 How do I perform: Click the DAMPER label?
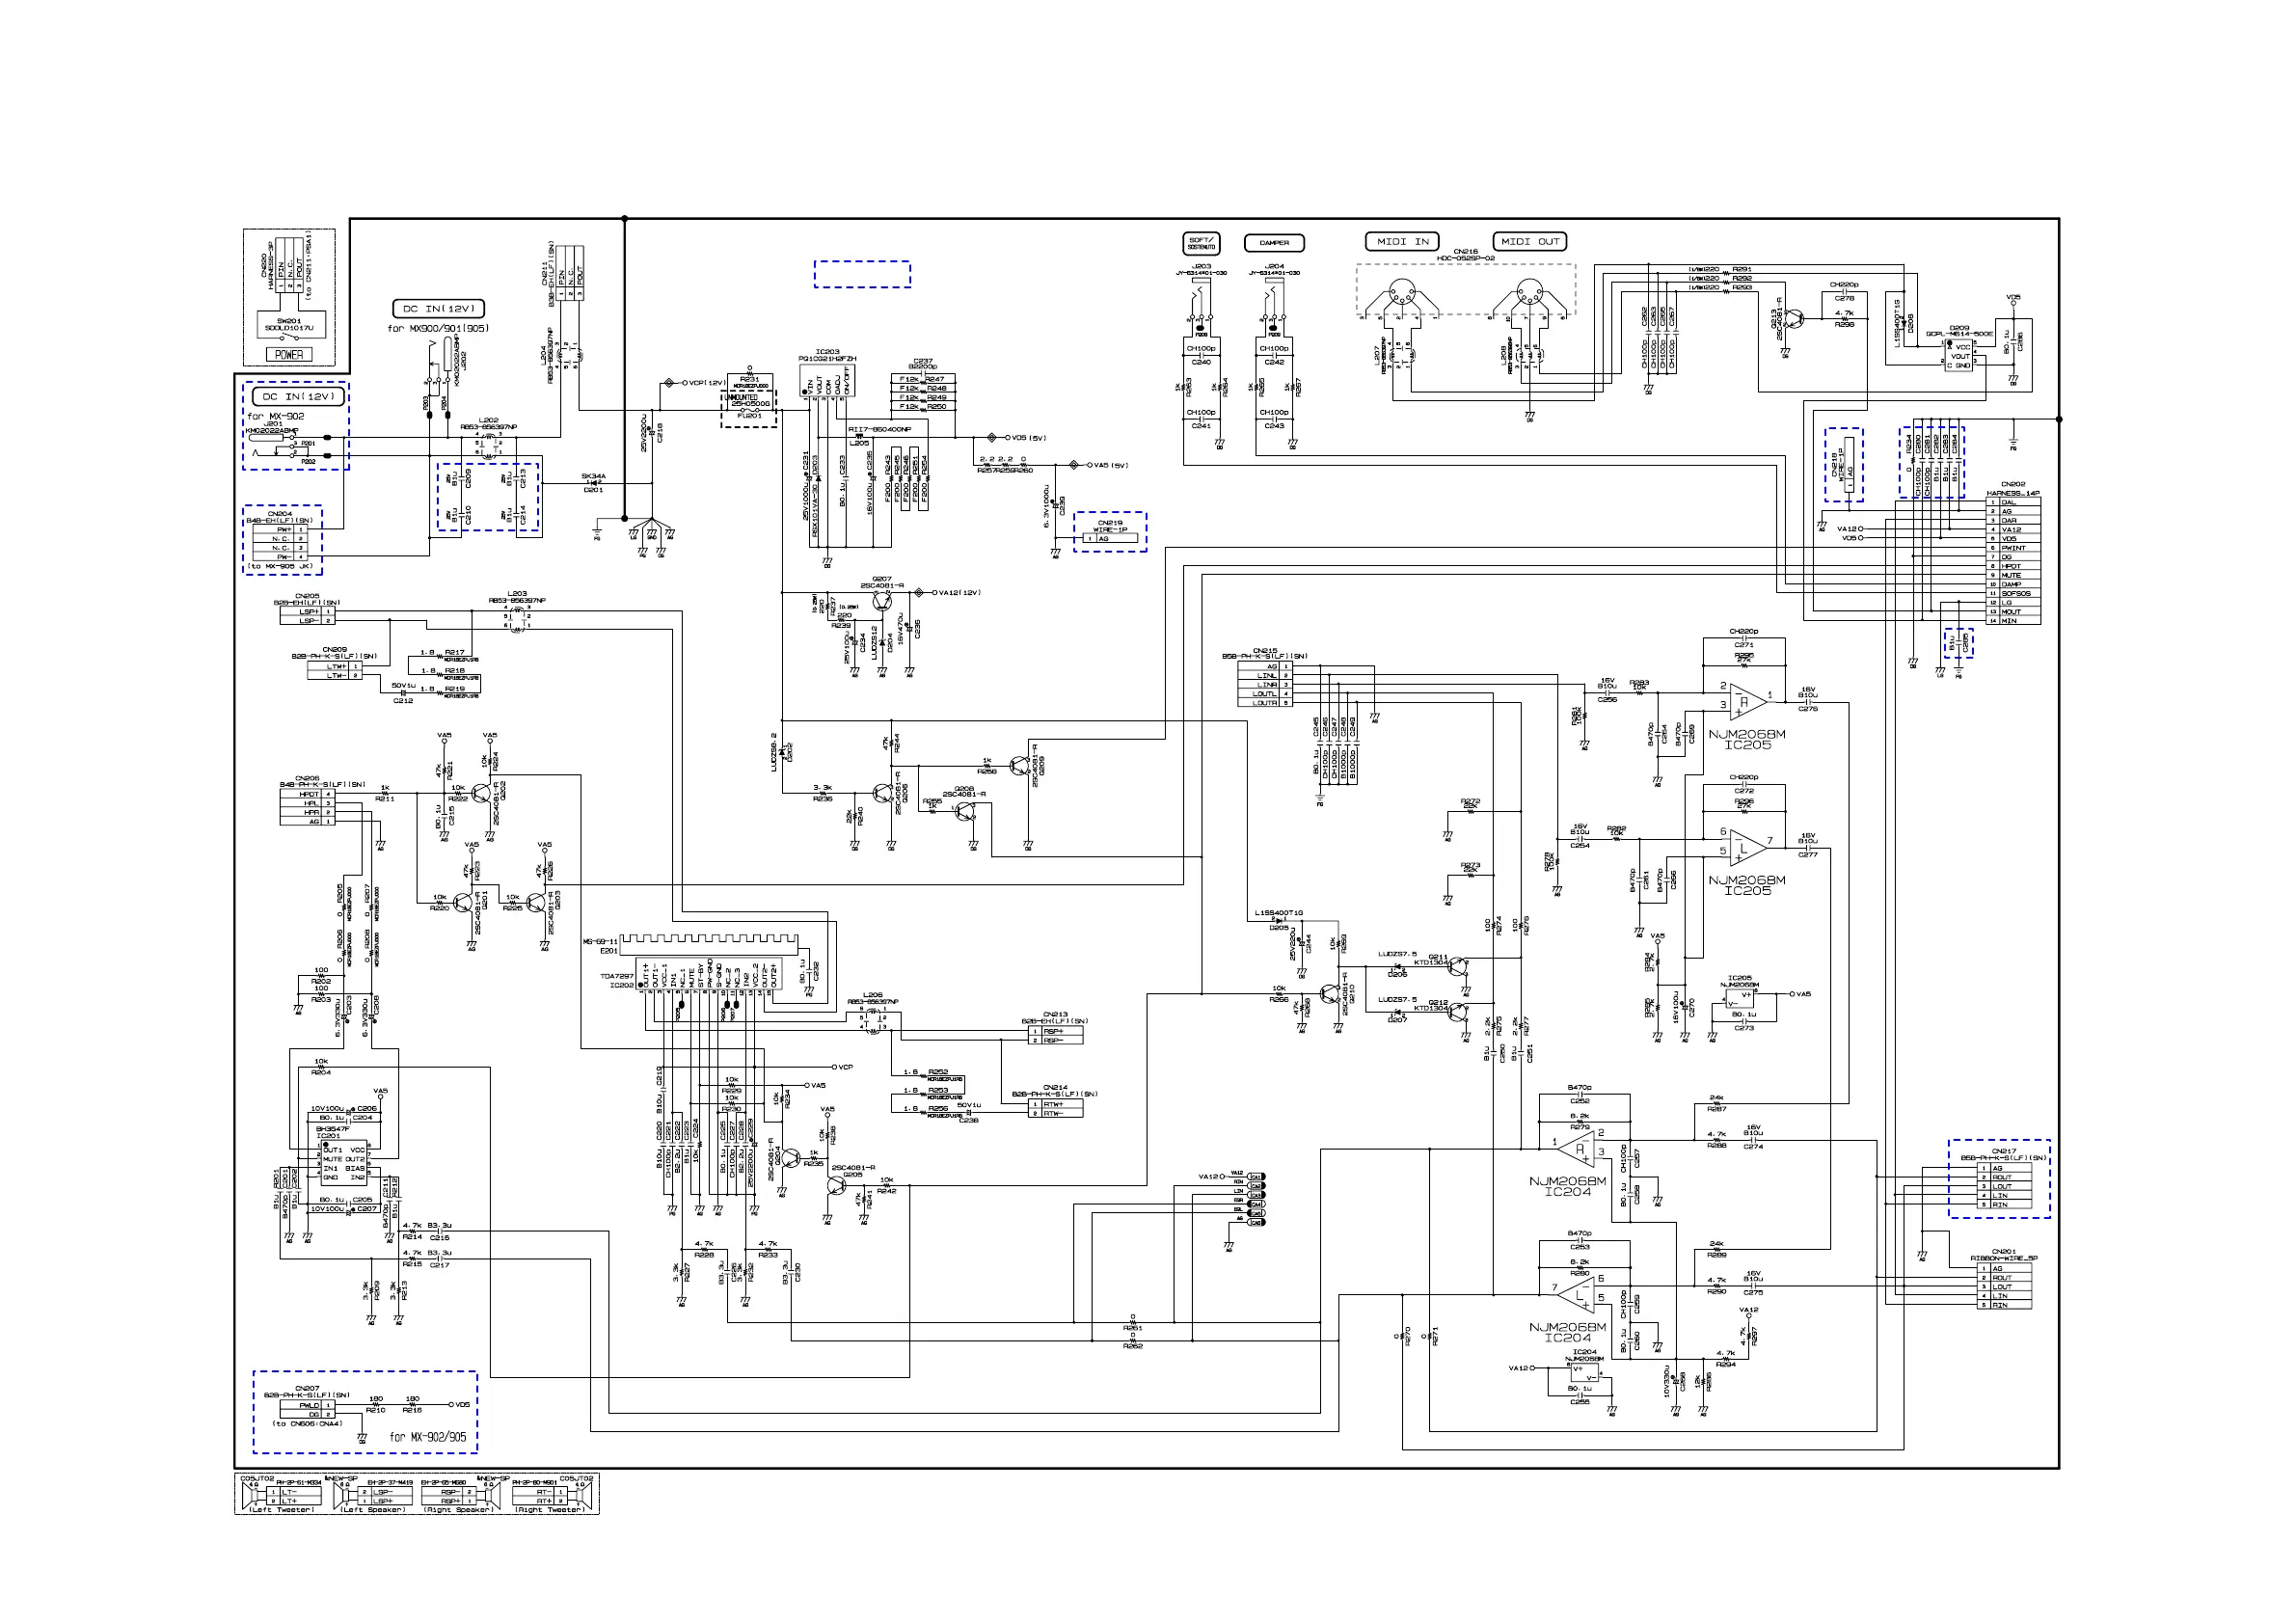pos(1274,242)
